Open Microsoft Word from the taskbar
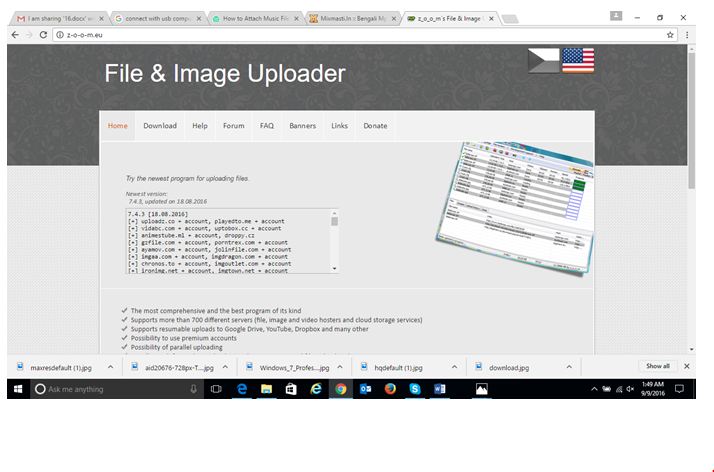714x472 pixels. coord(439,389)
